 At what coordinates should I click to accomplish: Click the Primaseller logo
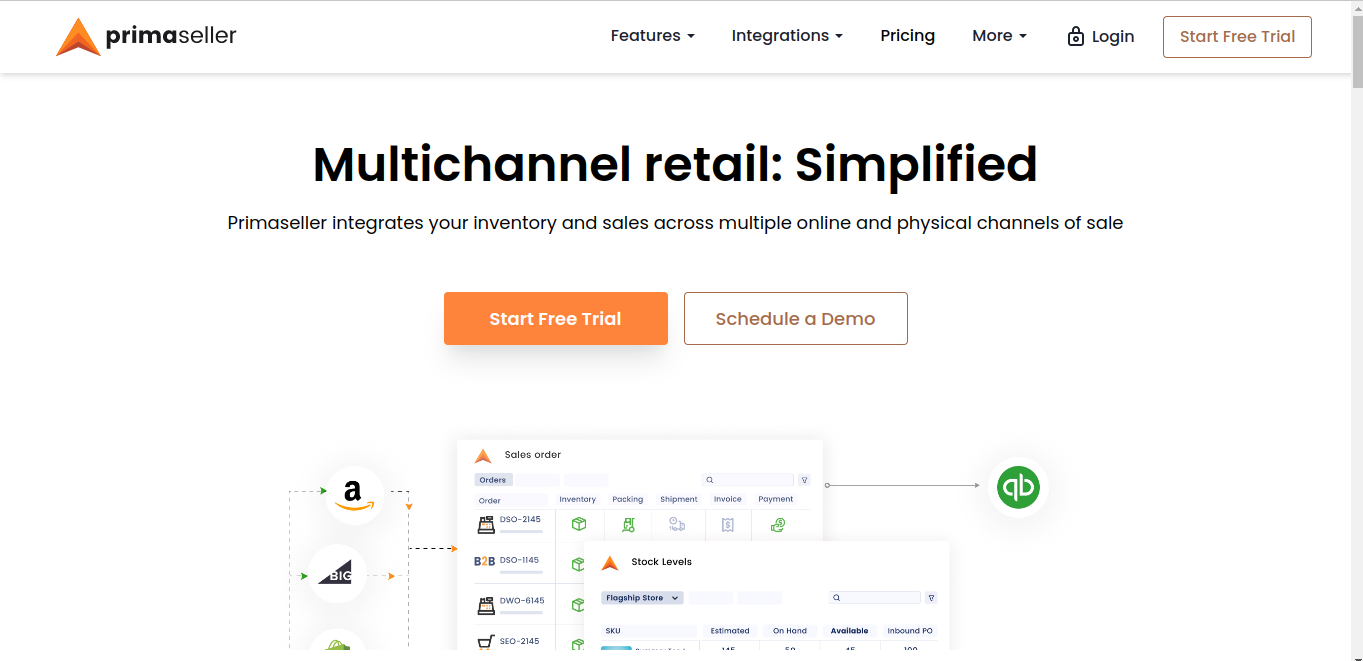point(146,37)
